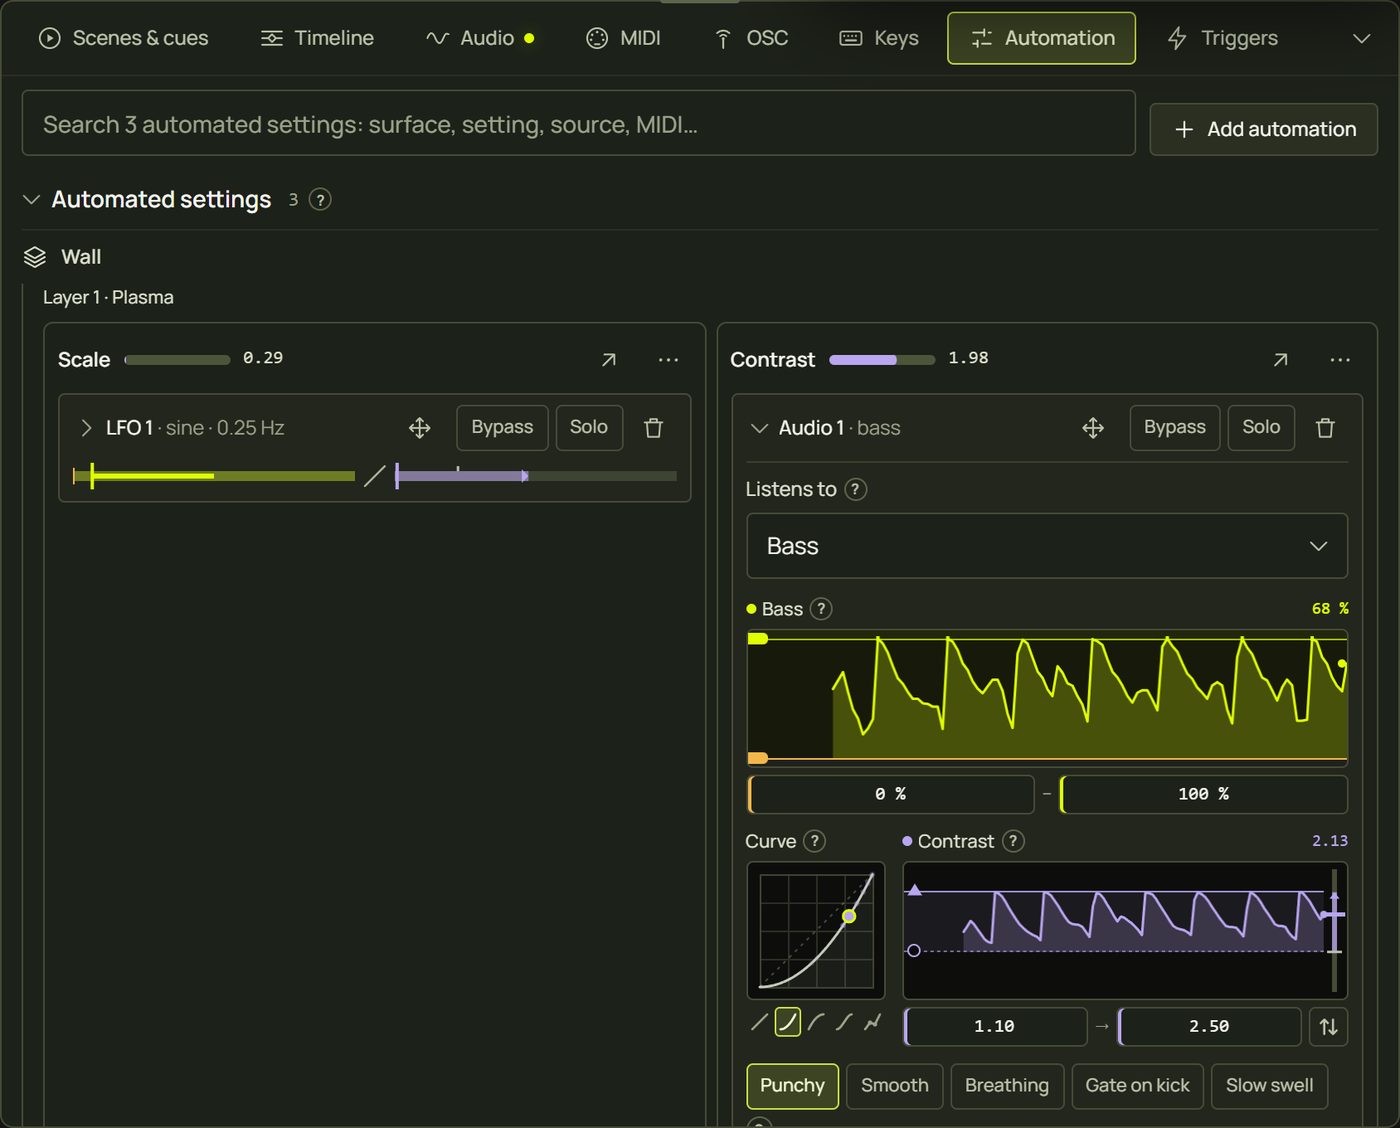
Task: Swap the Contrast output range values
Action: (1328, 1027)
